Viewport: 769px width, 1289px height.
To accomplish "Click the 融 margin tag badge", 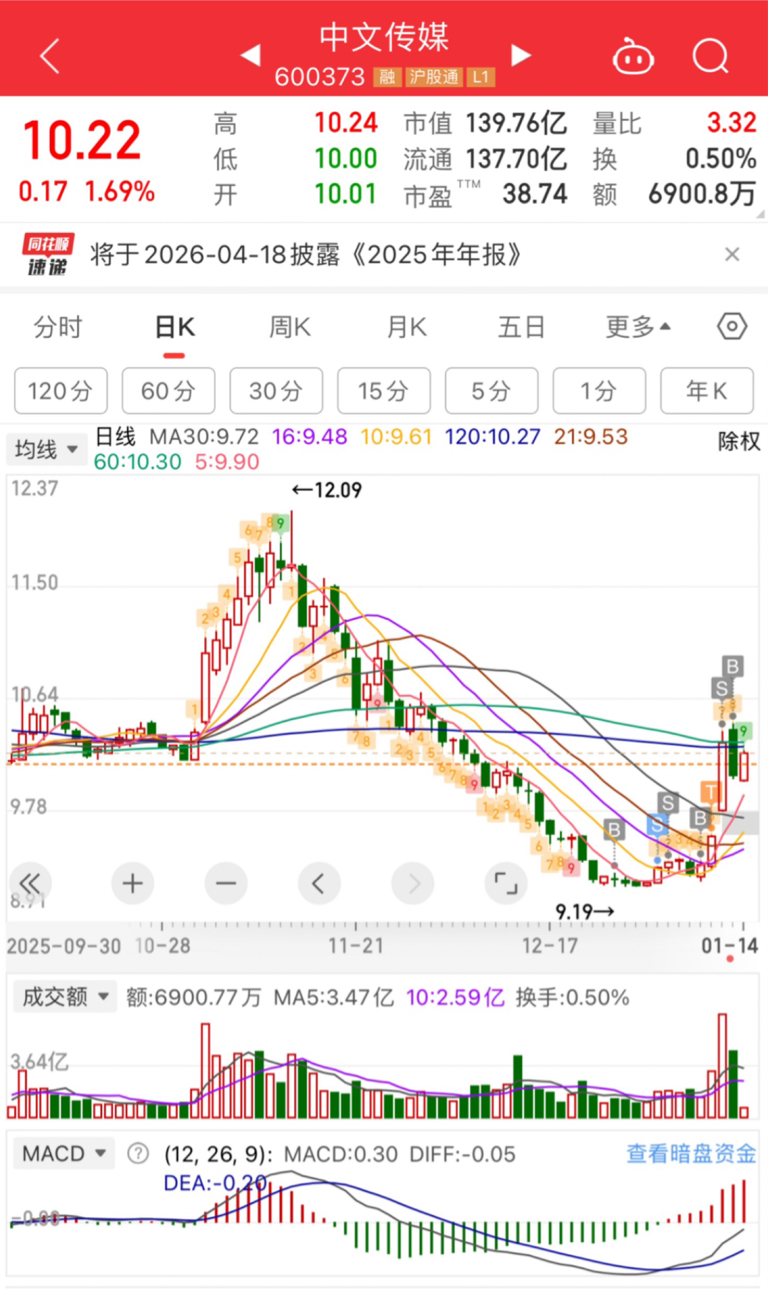I will 386,78.
